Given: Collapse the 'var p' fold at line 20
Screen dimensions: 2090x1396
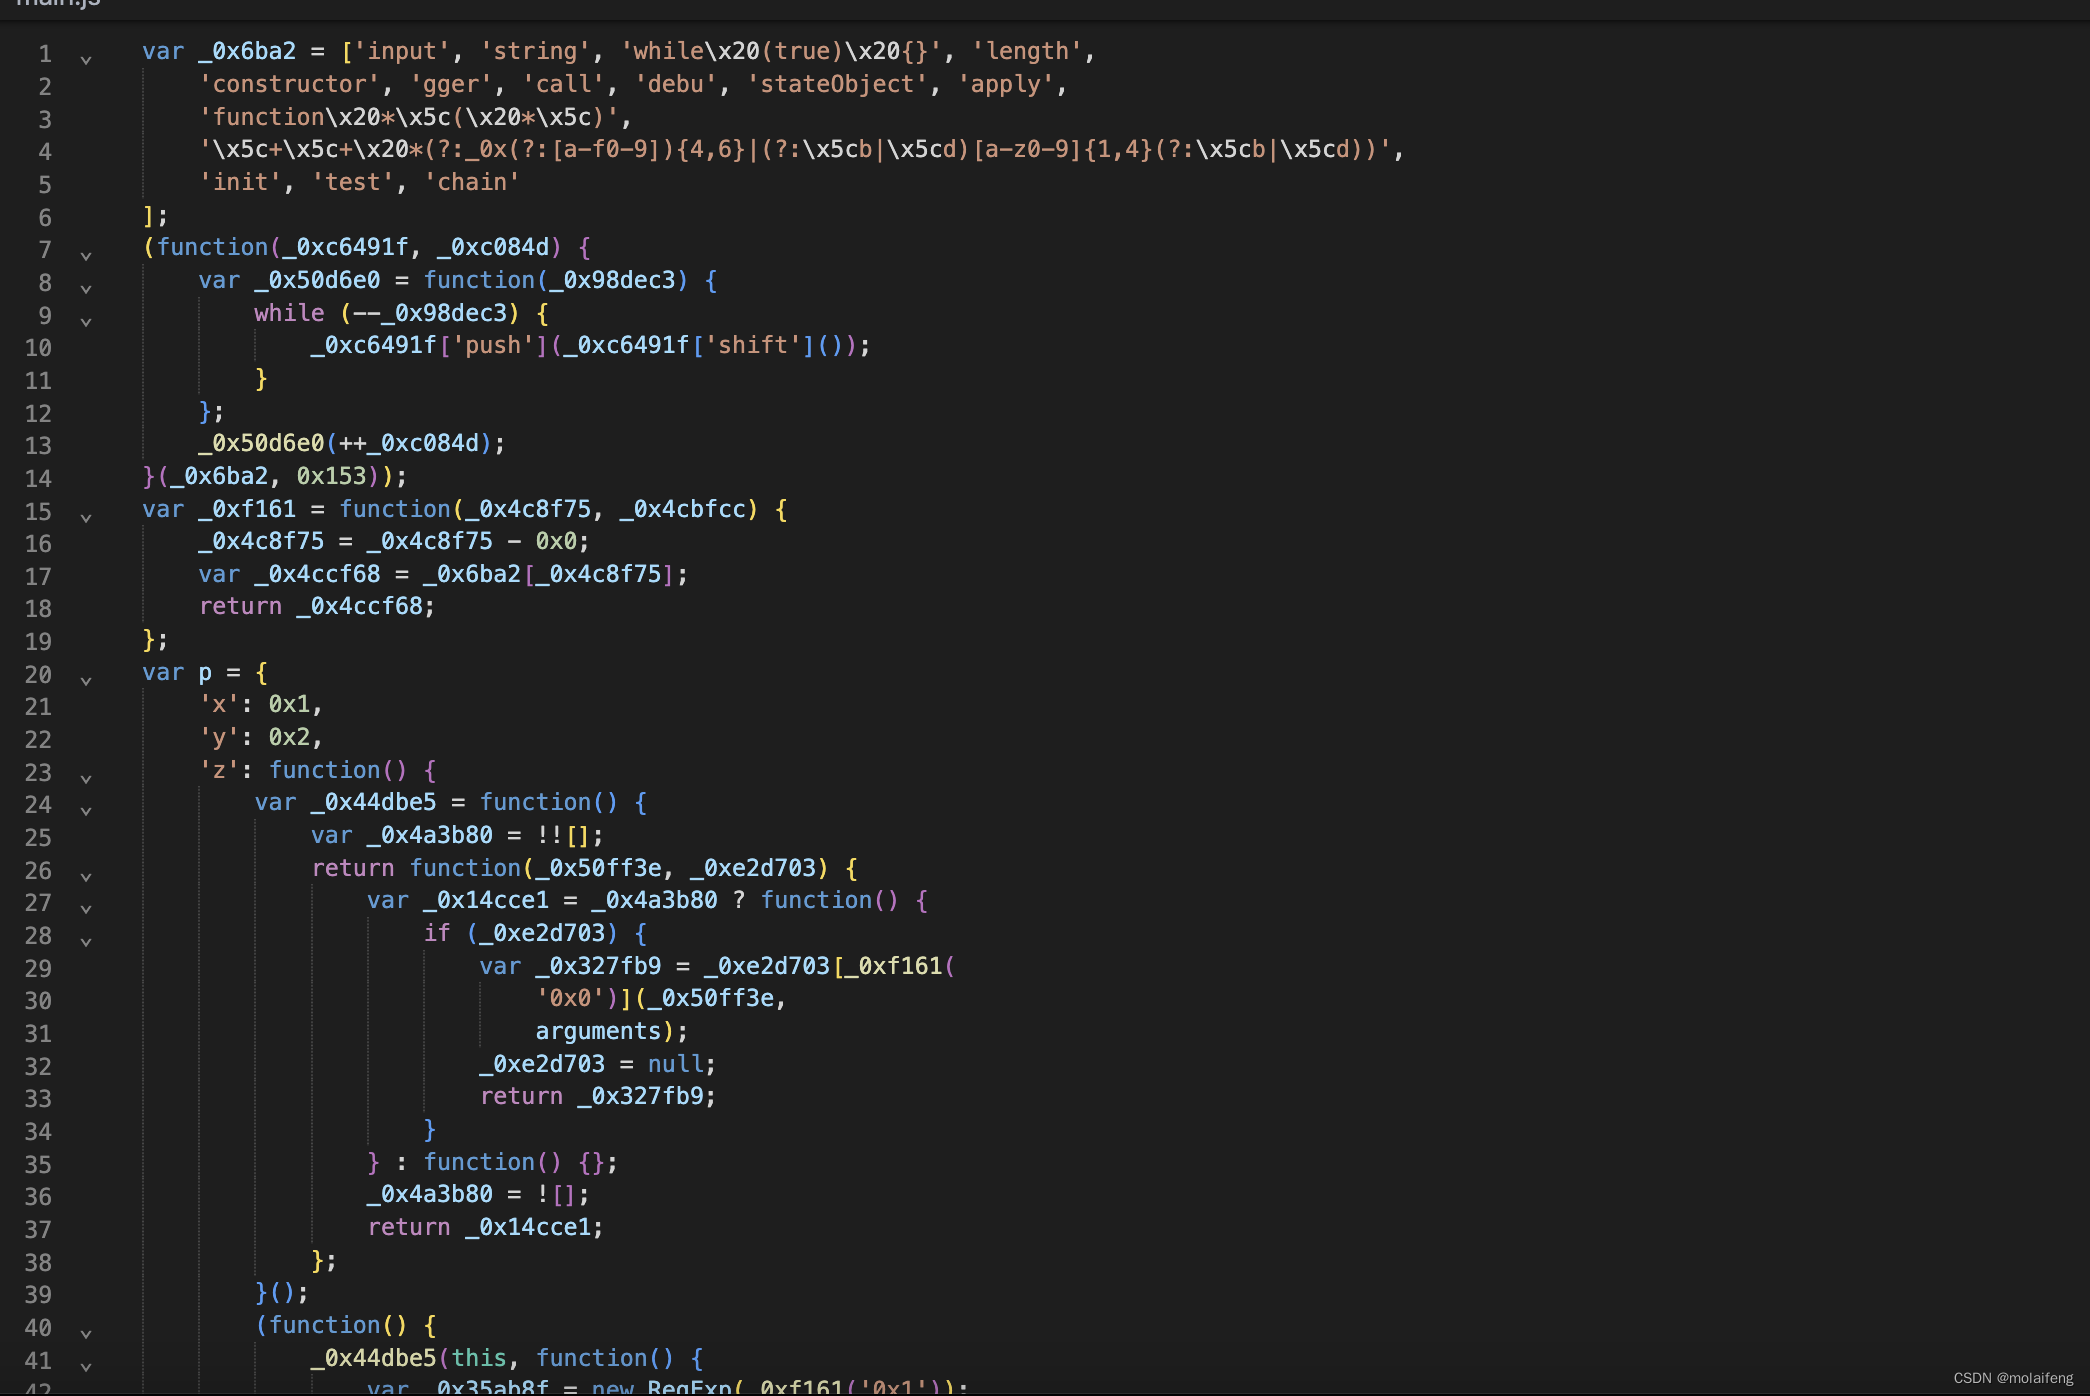Looking at the screenshot, I should point(86,681).
